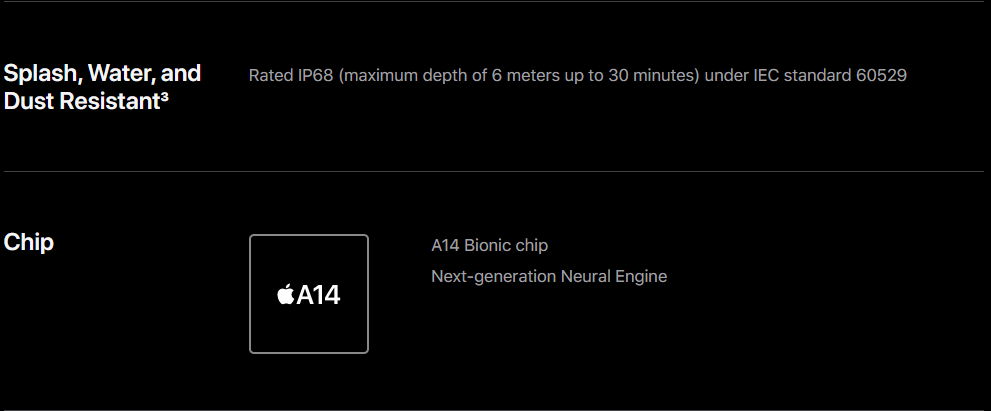Viewport: 991px width, 411px height.
Task: Select the Chip section heading
Action: pos(28,242)
